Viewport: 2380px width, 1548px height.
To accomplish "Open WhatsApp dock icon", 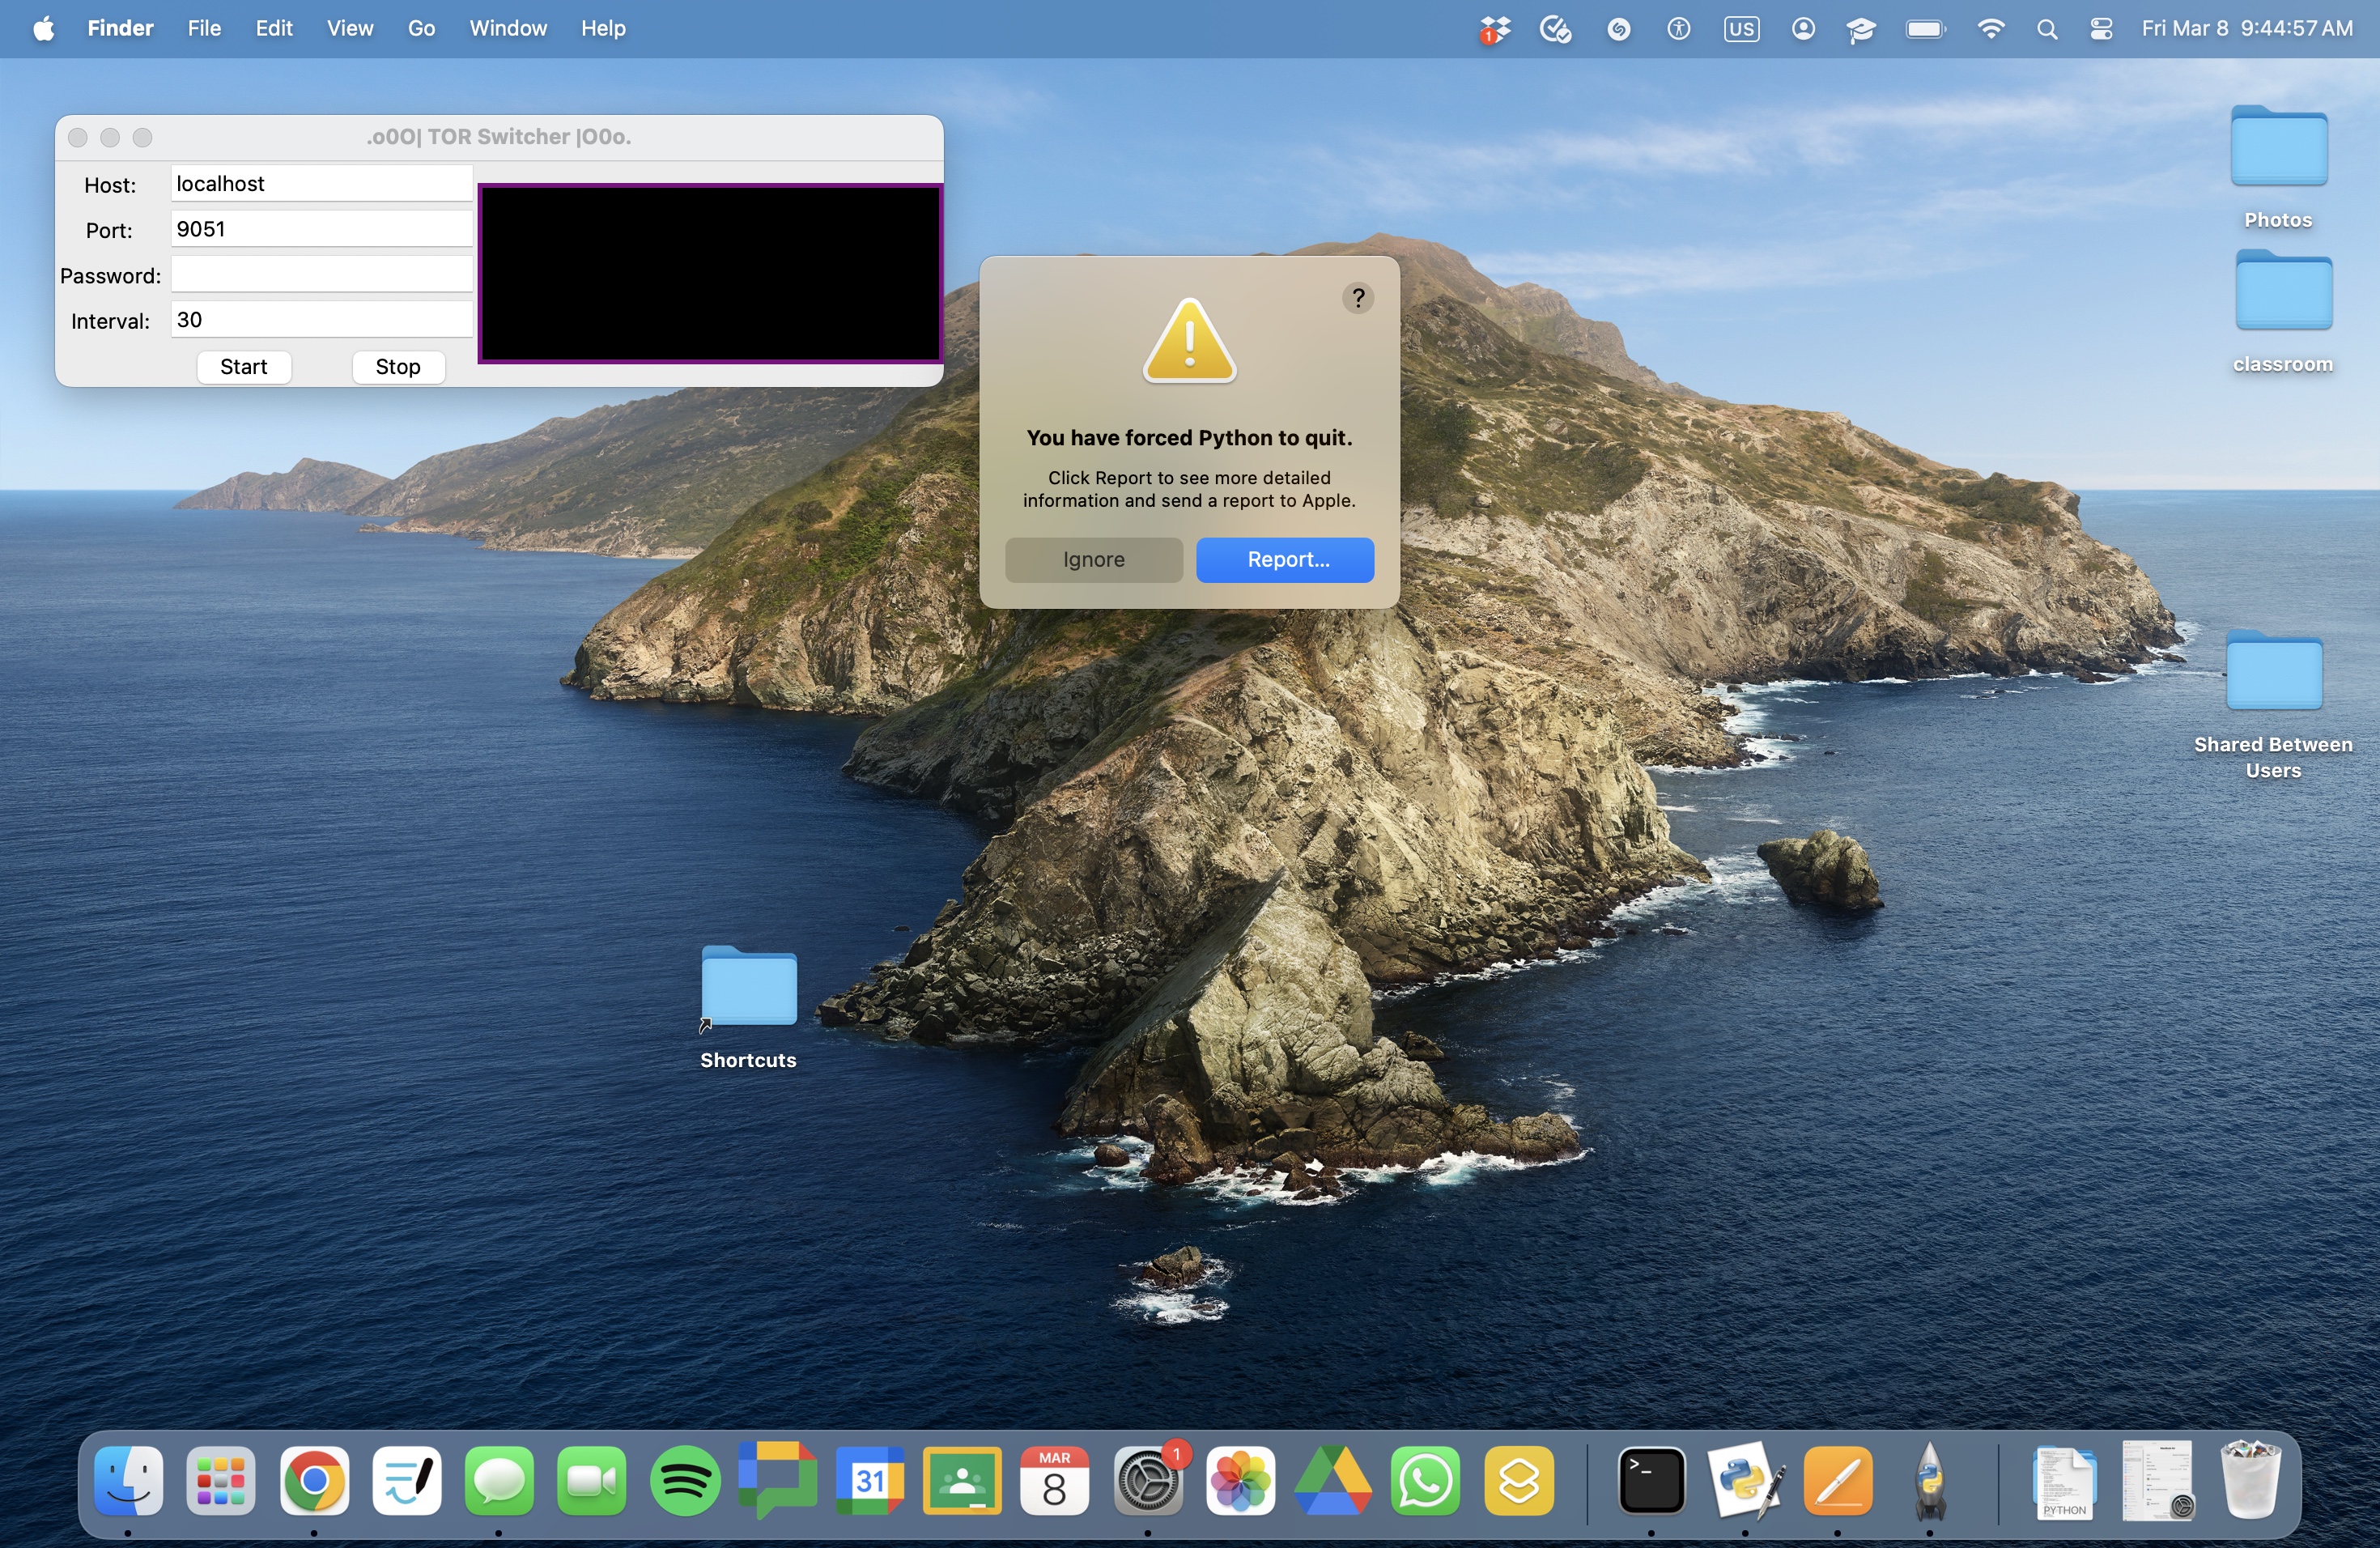I will pyautogui.click(x=1425, y=1481).
